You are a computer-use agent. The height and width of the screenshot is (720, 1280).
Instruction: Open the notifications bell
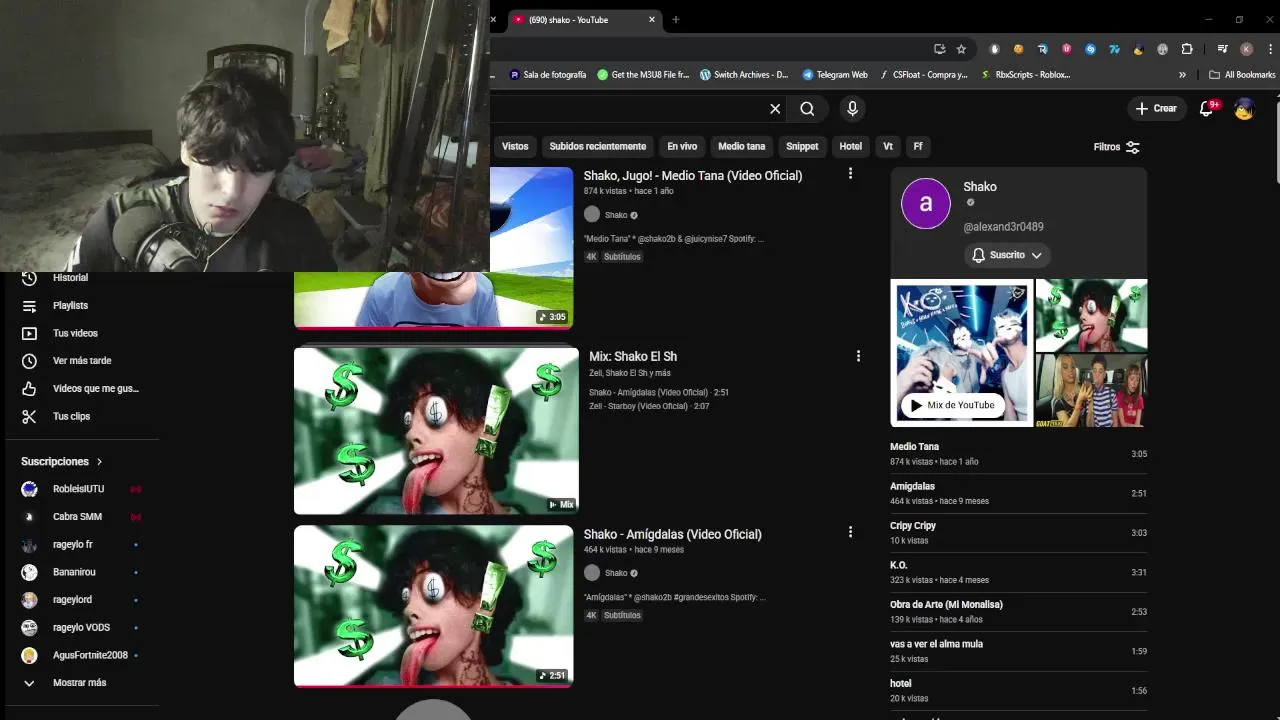point(1206,109)
